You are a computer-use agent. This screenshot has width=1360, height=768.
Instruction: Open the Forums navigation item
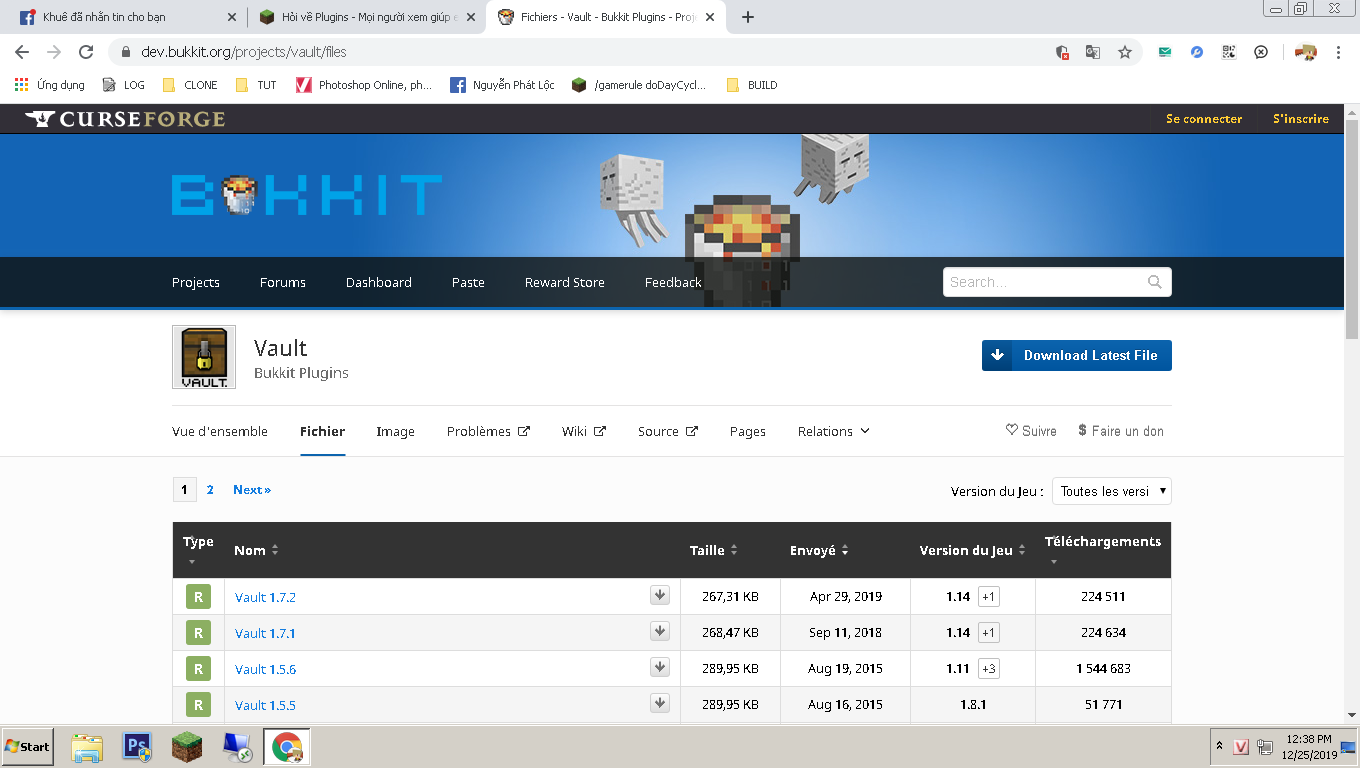point(283,282)
